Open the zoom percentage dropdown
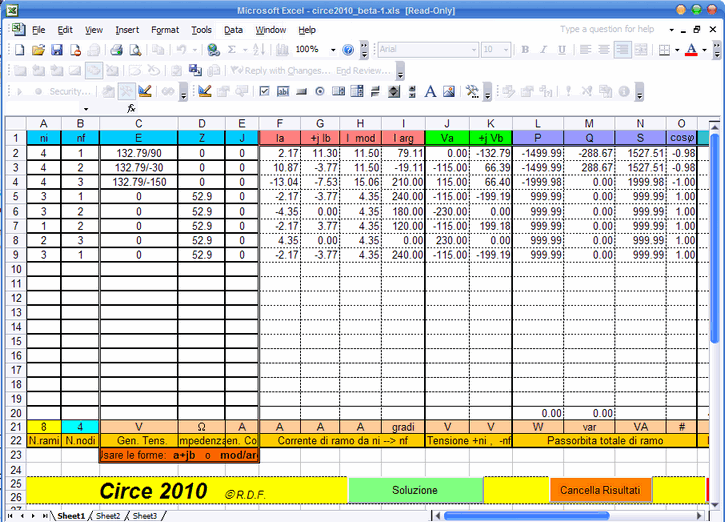Image resolution: width=725 pixels, height=522 pixels. point(333,49)
